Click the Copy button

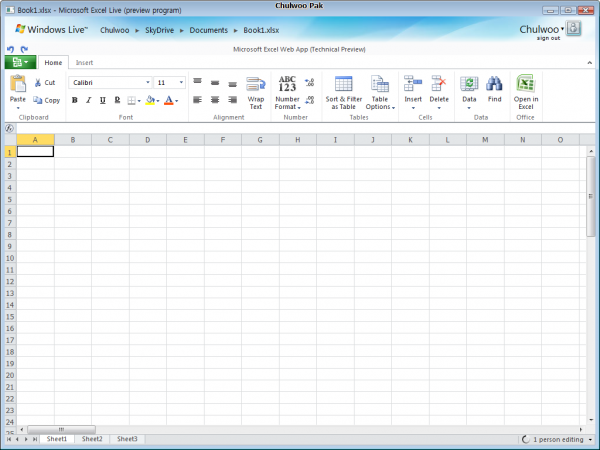click(46, 100)
